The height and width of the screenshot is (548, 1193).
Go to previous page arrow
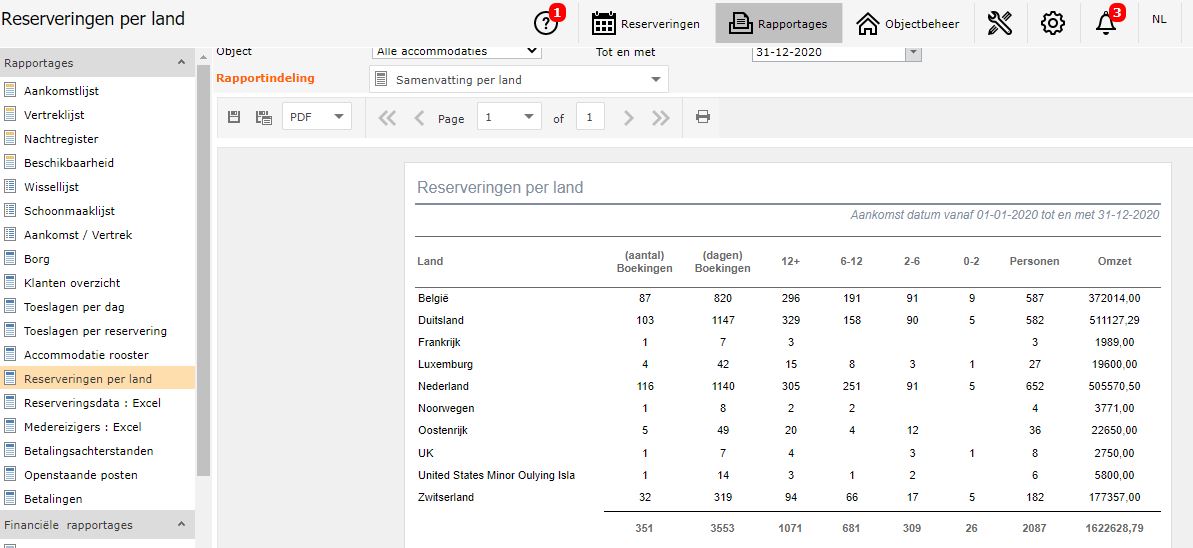[x=419, y=118]
